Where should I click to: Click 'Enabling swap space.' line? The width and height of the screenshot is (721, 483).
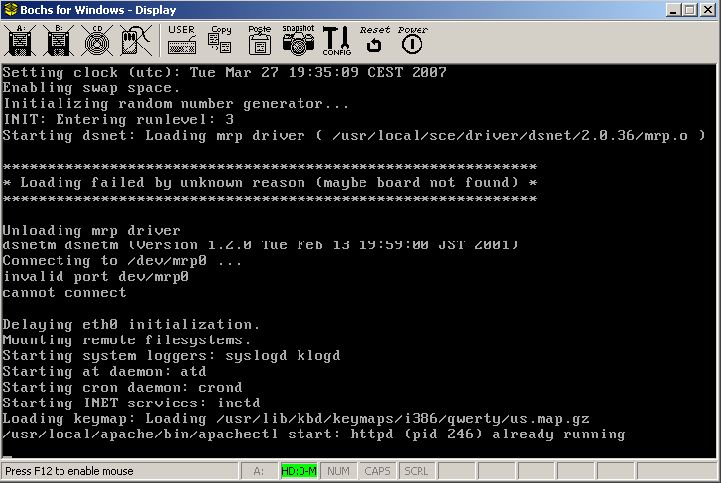click(x=92, y=88)
